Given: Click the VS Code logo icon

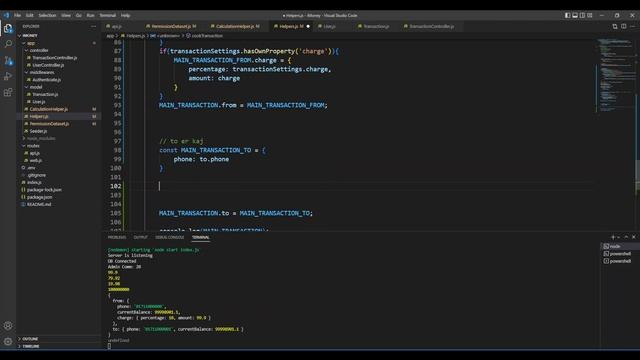Looking at the screenshot, I should tap(6, 15).
